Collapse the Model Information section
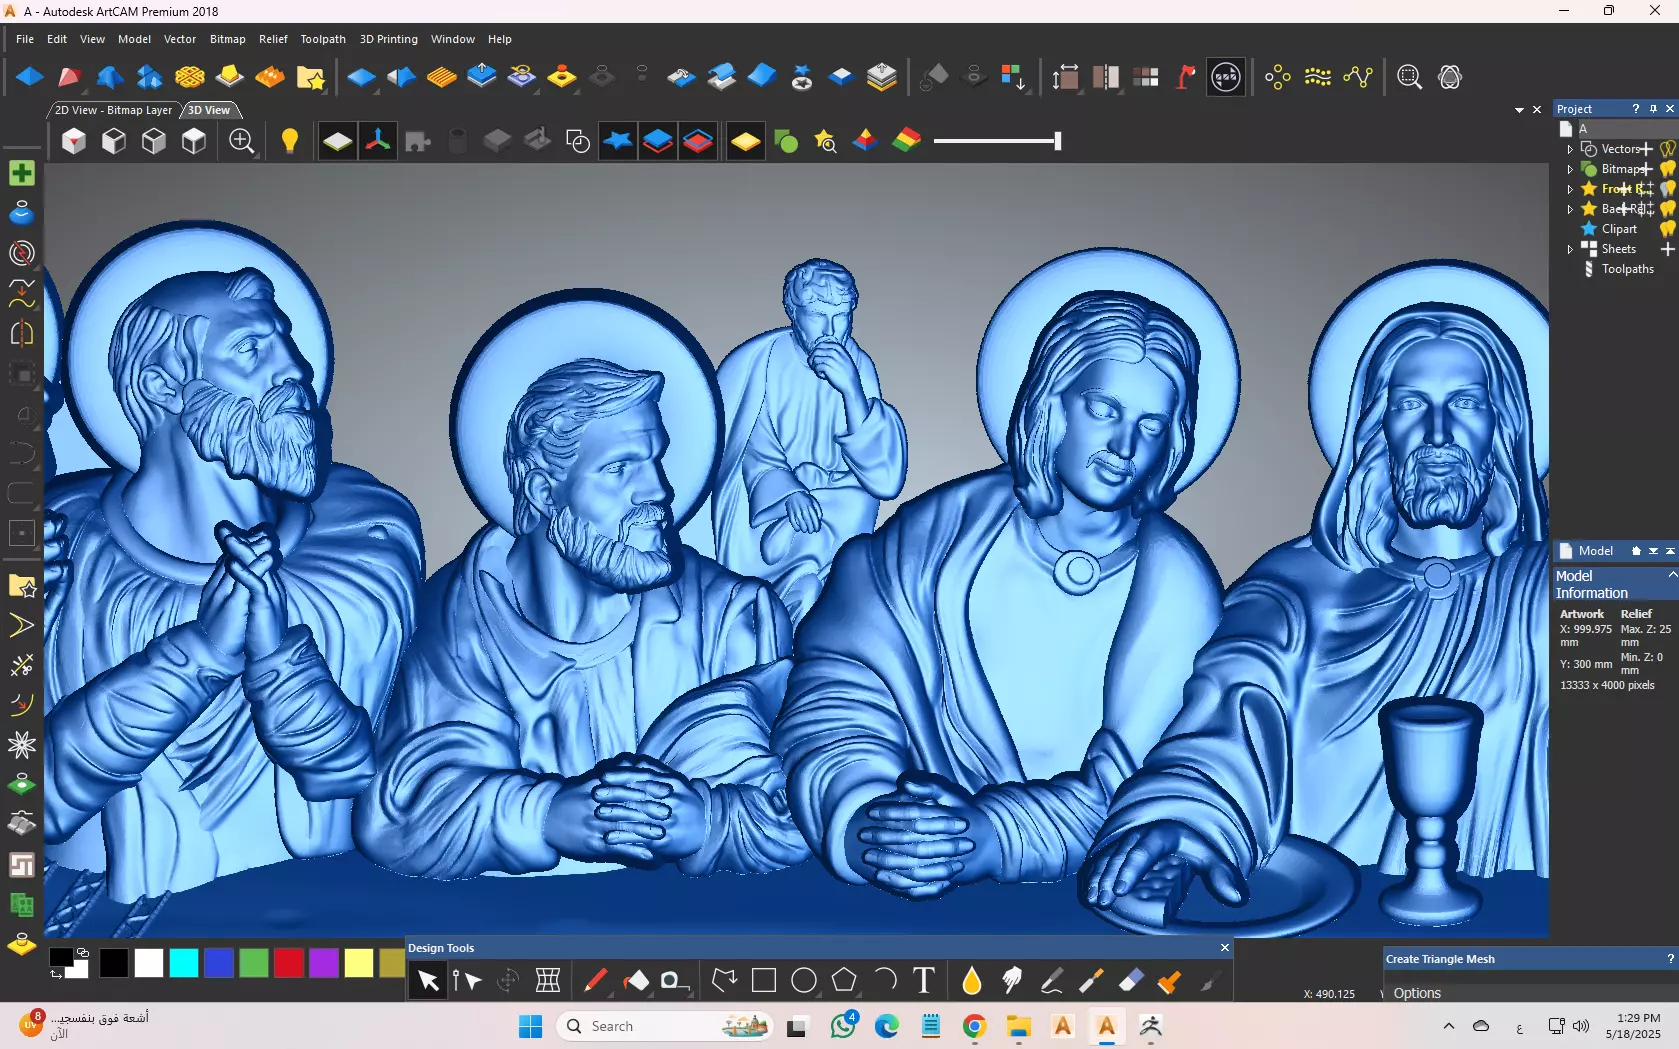Viewport: 1679px width, 1049px height. (x=1672, y=575)
